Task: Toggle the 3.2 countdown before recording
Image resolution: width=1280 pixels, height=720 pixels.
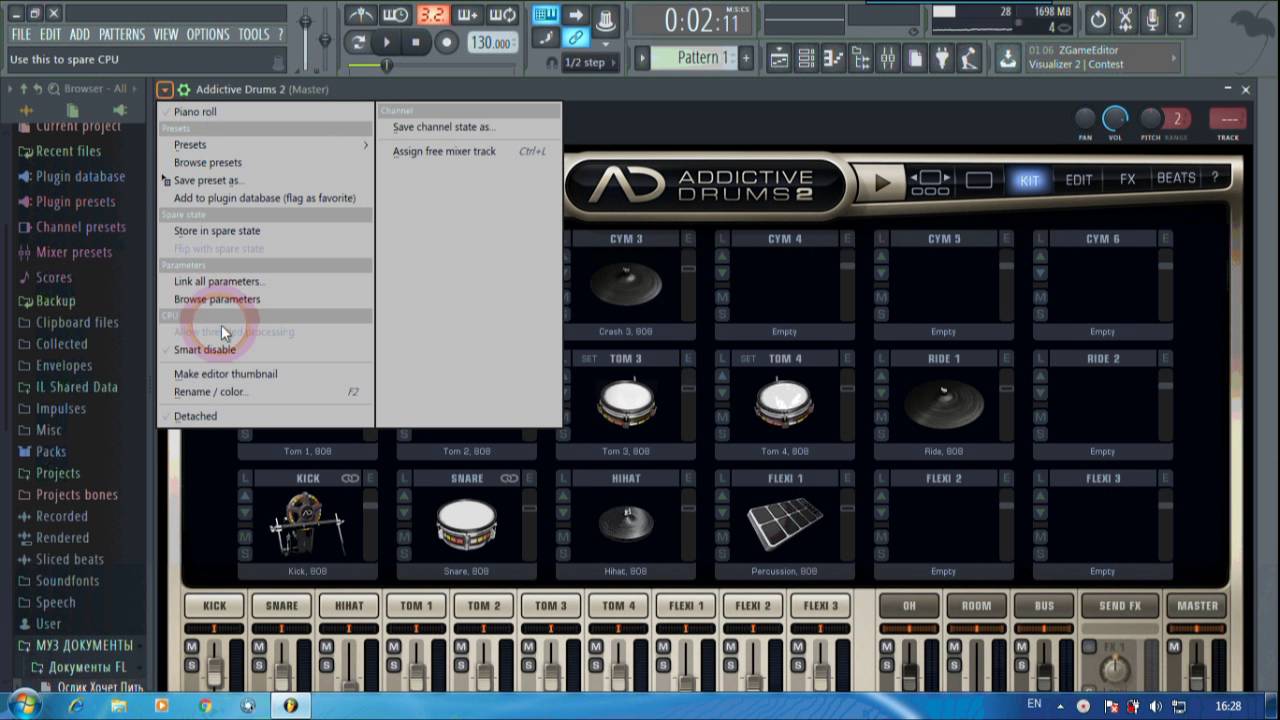Action: click(x=432, y=15)
